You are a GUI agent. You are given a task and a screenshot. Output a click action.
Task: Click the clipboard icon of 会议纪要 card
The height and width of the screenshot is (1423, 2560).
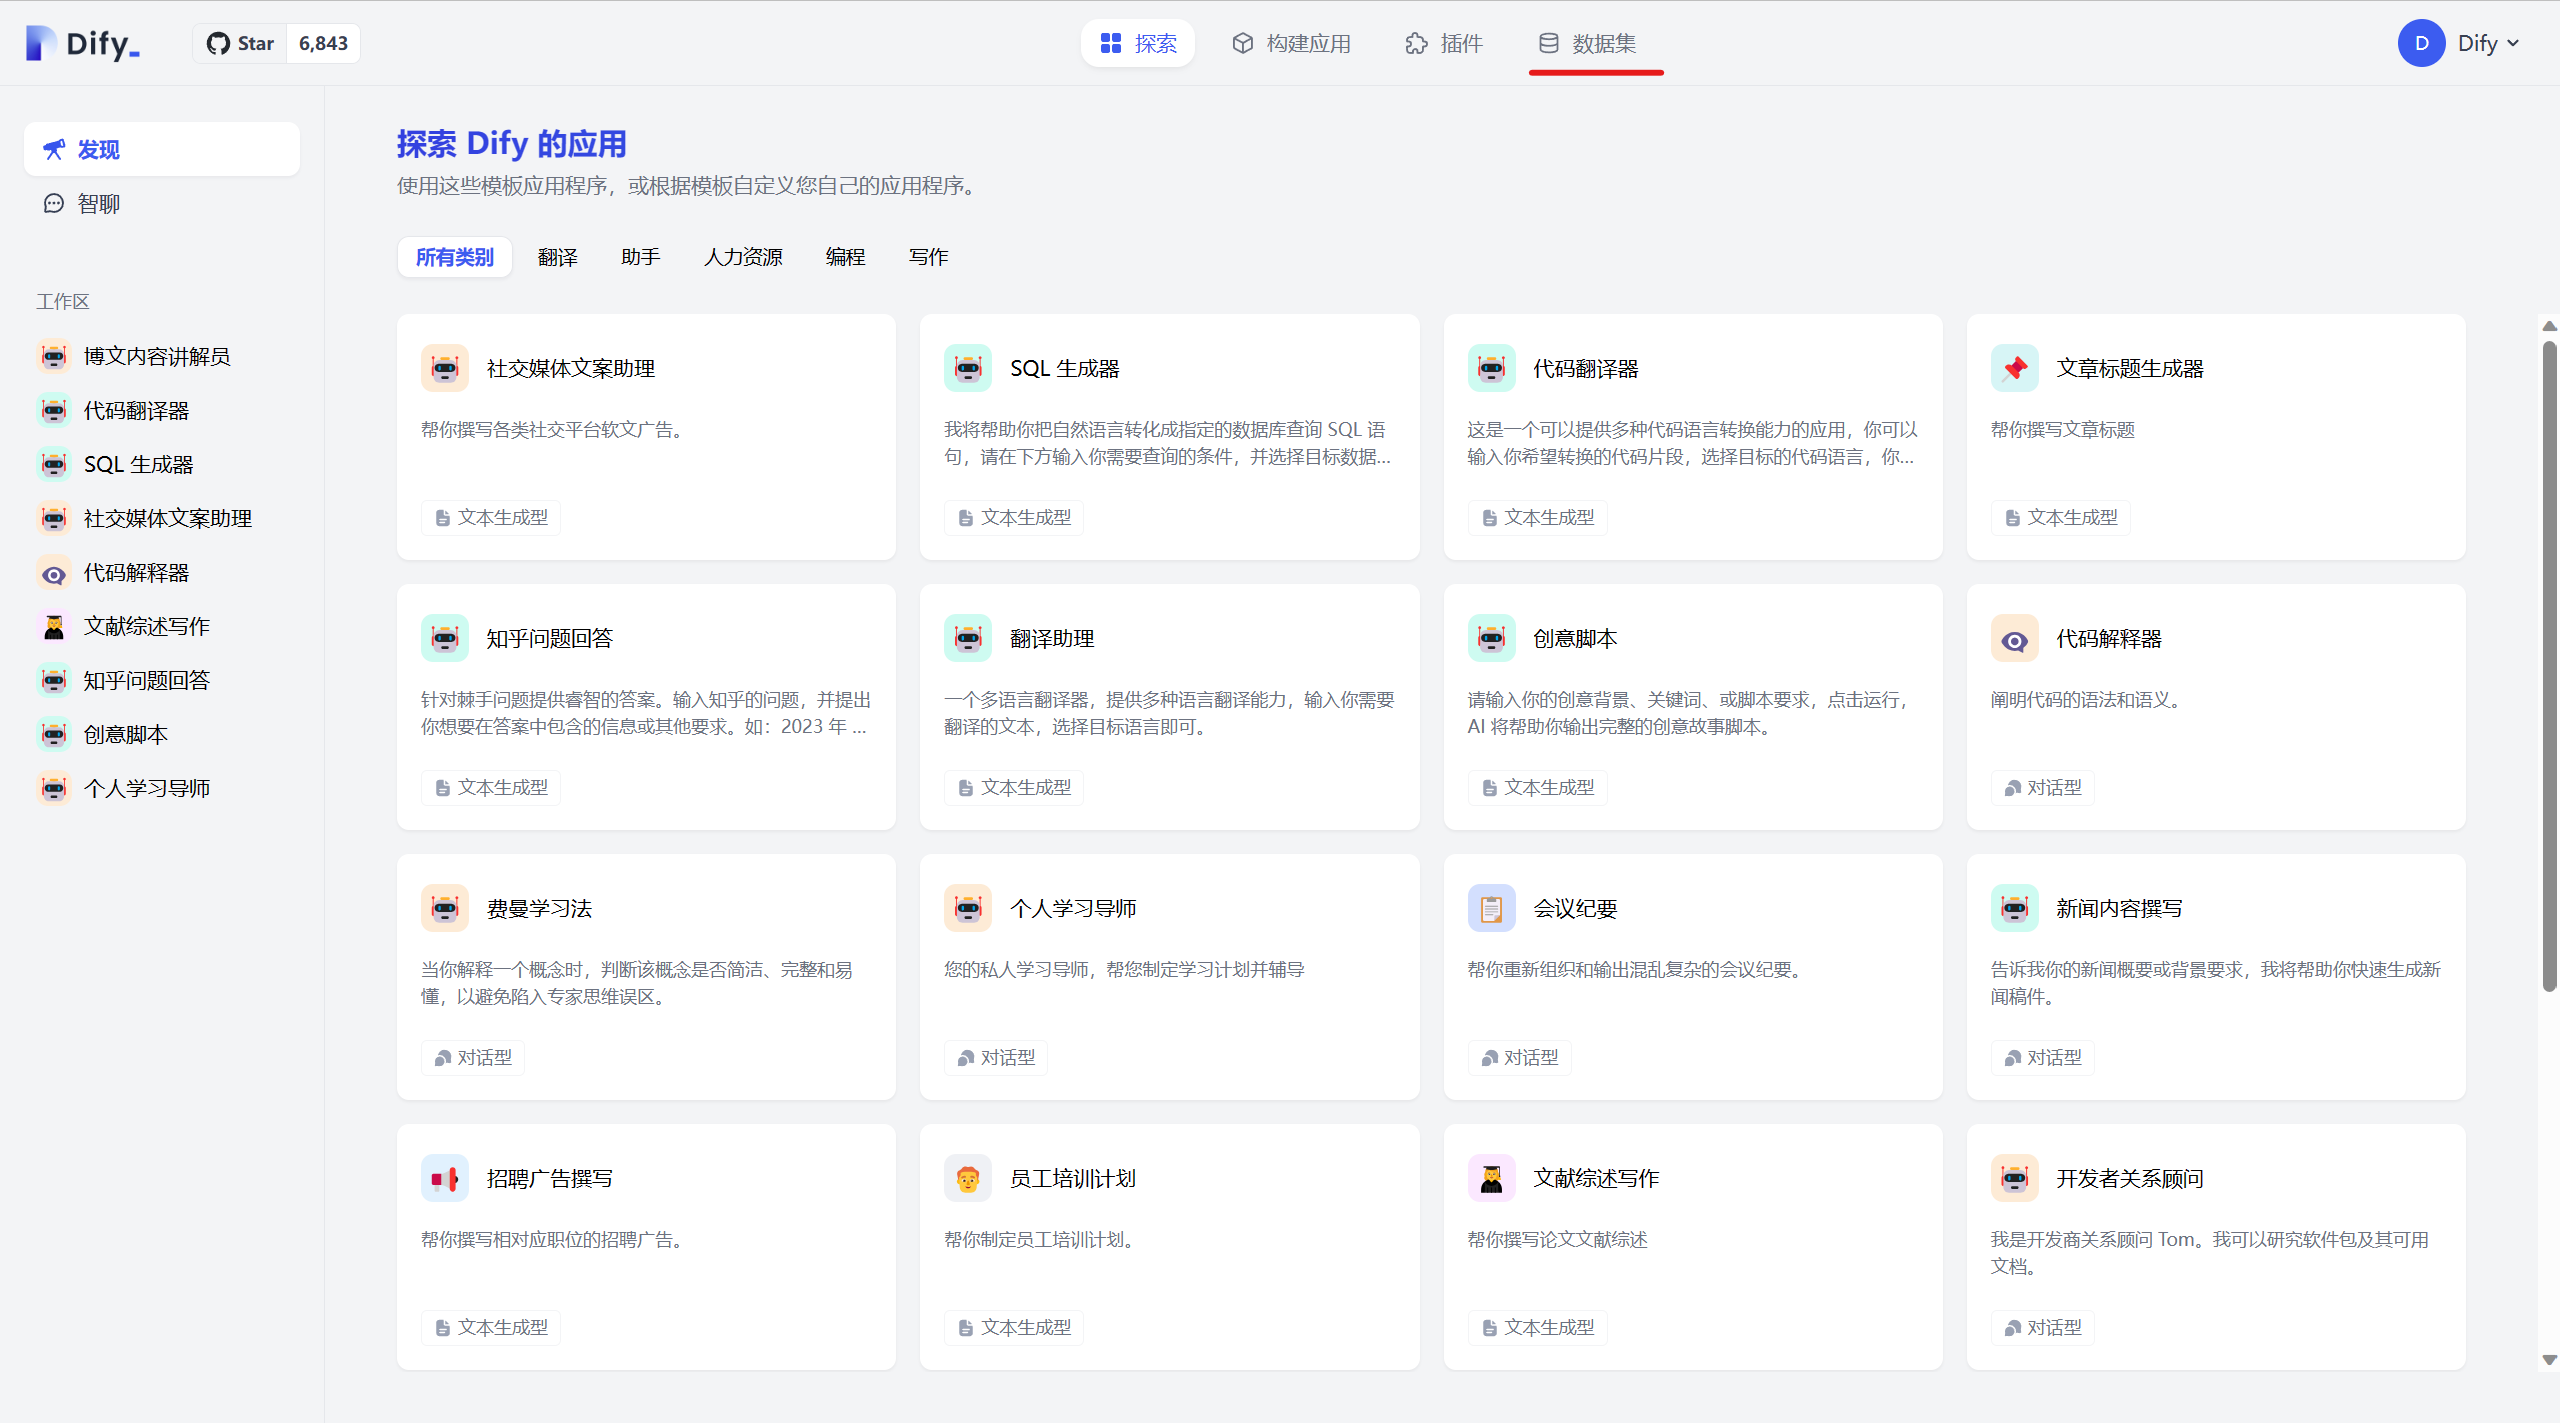coord(1491,908)
